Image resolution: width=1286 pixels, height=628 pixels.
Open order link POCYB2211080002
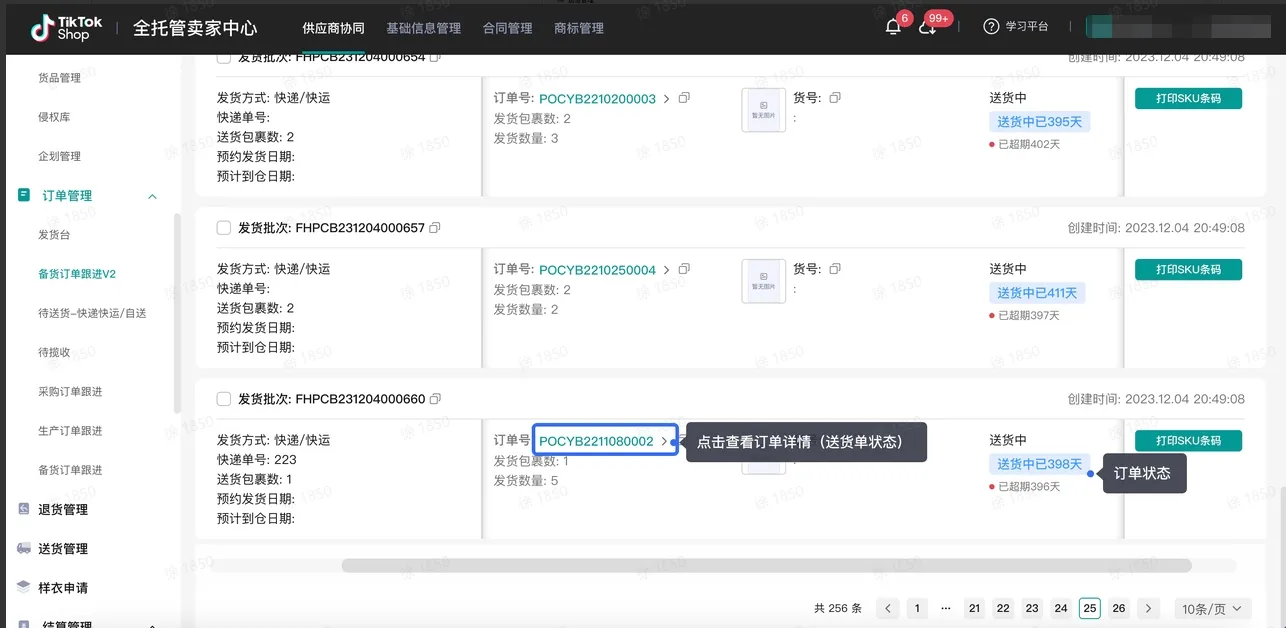tap(596, 441)
